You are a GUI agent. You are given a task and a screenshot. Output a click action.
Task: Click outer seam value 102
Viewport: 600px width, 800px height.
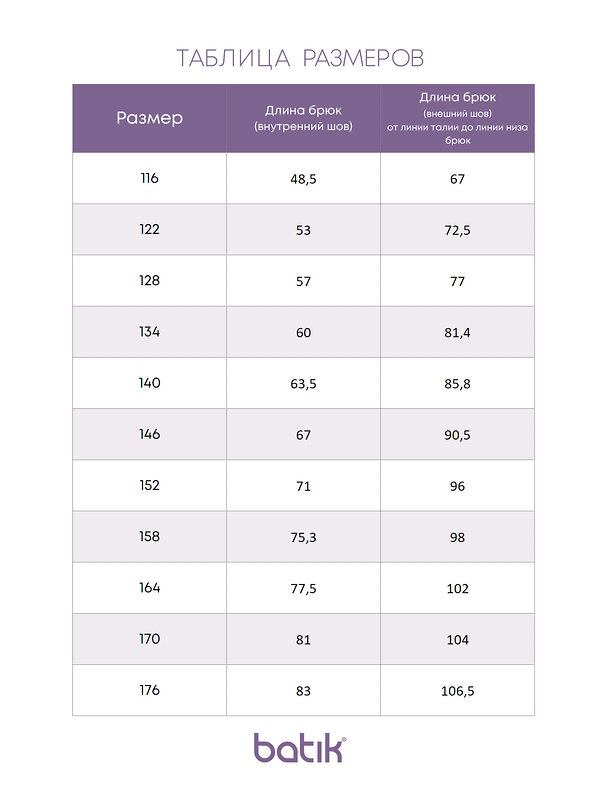(x=458, y=588)
